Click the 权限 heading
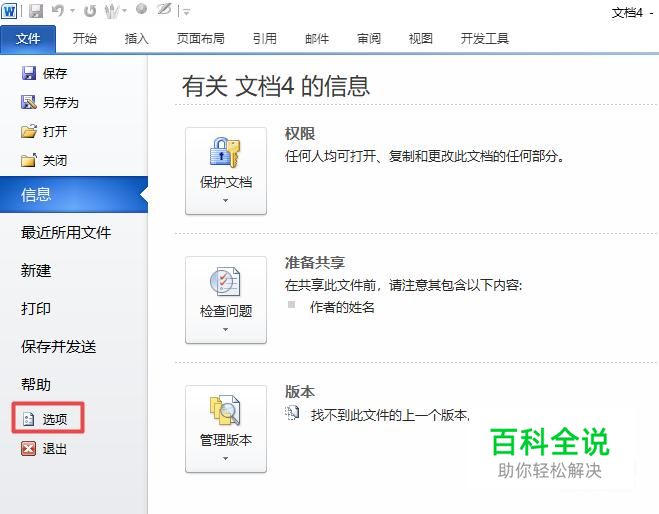Screen dimensions: 659x514 (x=300, y=134)
